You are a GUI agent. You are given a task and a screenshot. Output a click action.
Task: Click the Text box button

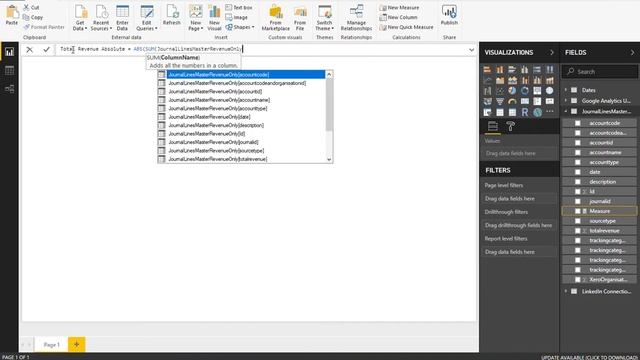click(239, 7)
